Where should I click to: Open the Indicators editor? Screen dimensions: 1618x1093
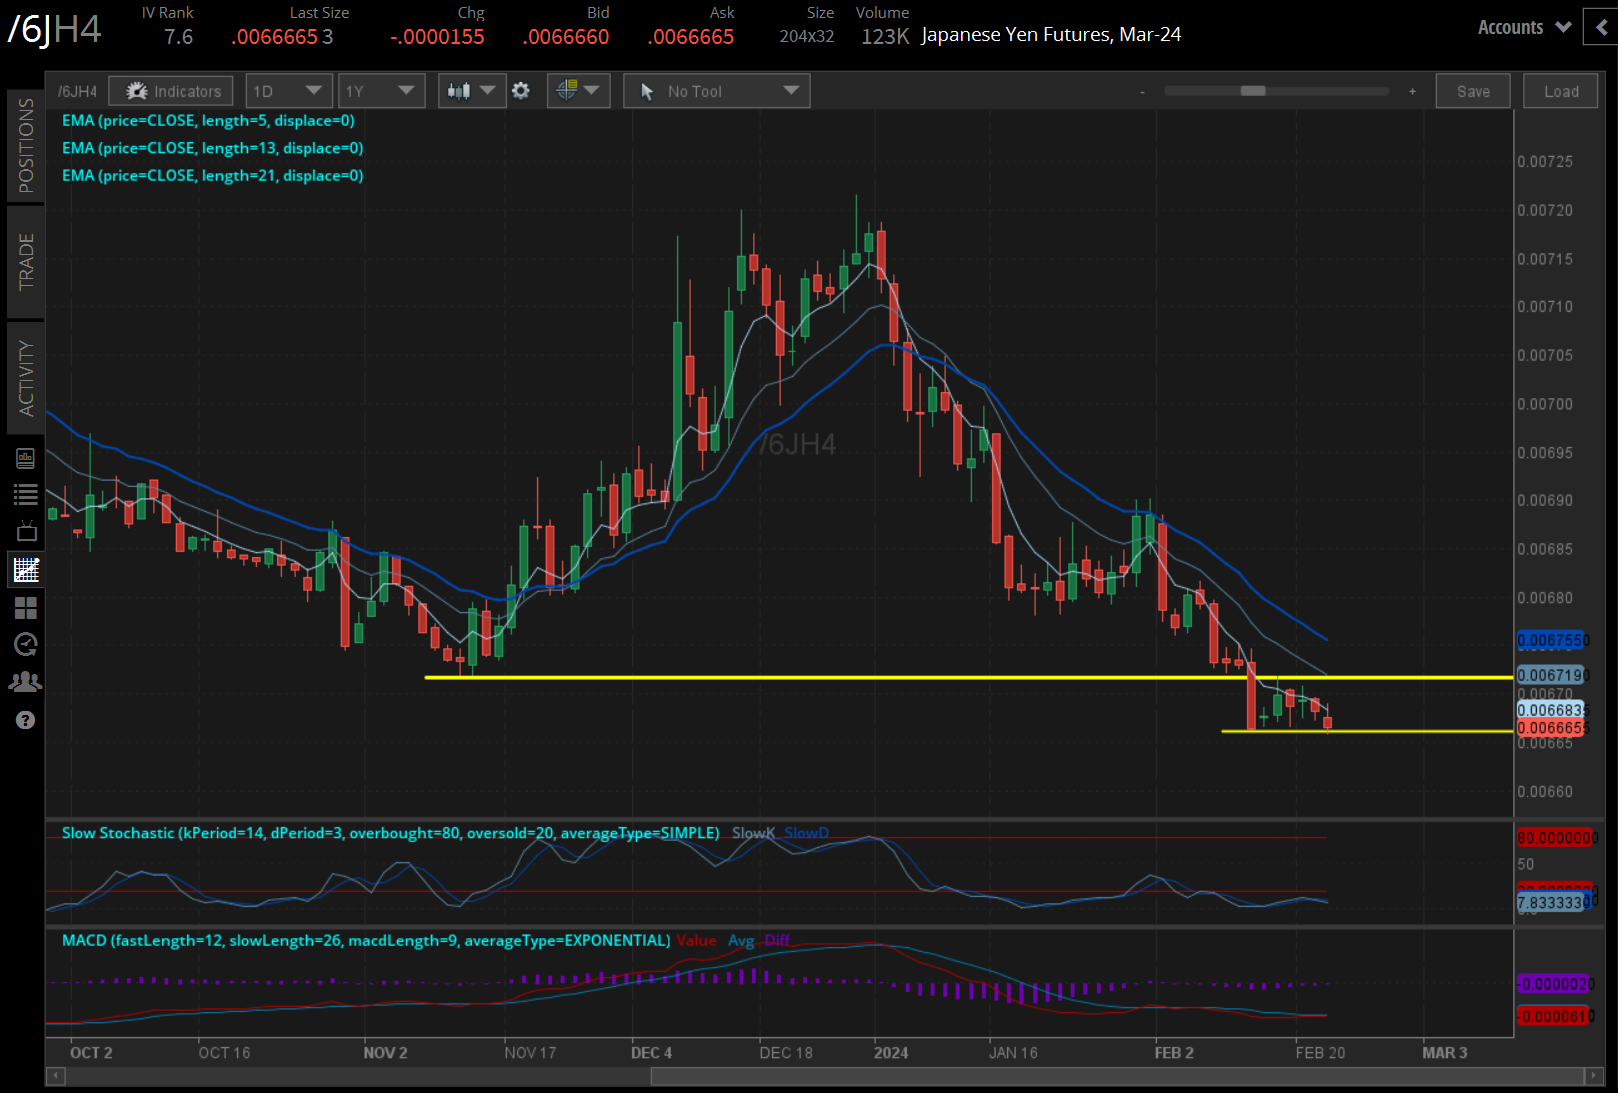click(170, 90)
